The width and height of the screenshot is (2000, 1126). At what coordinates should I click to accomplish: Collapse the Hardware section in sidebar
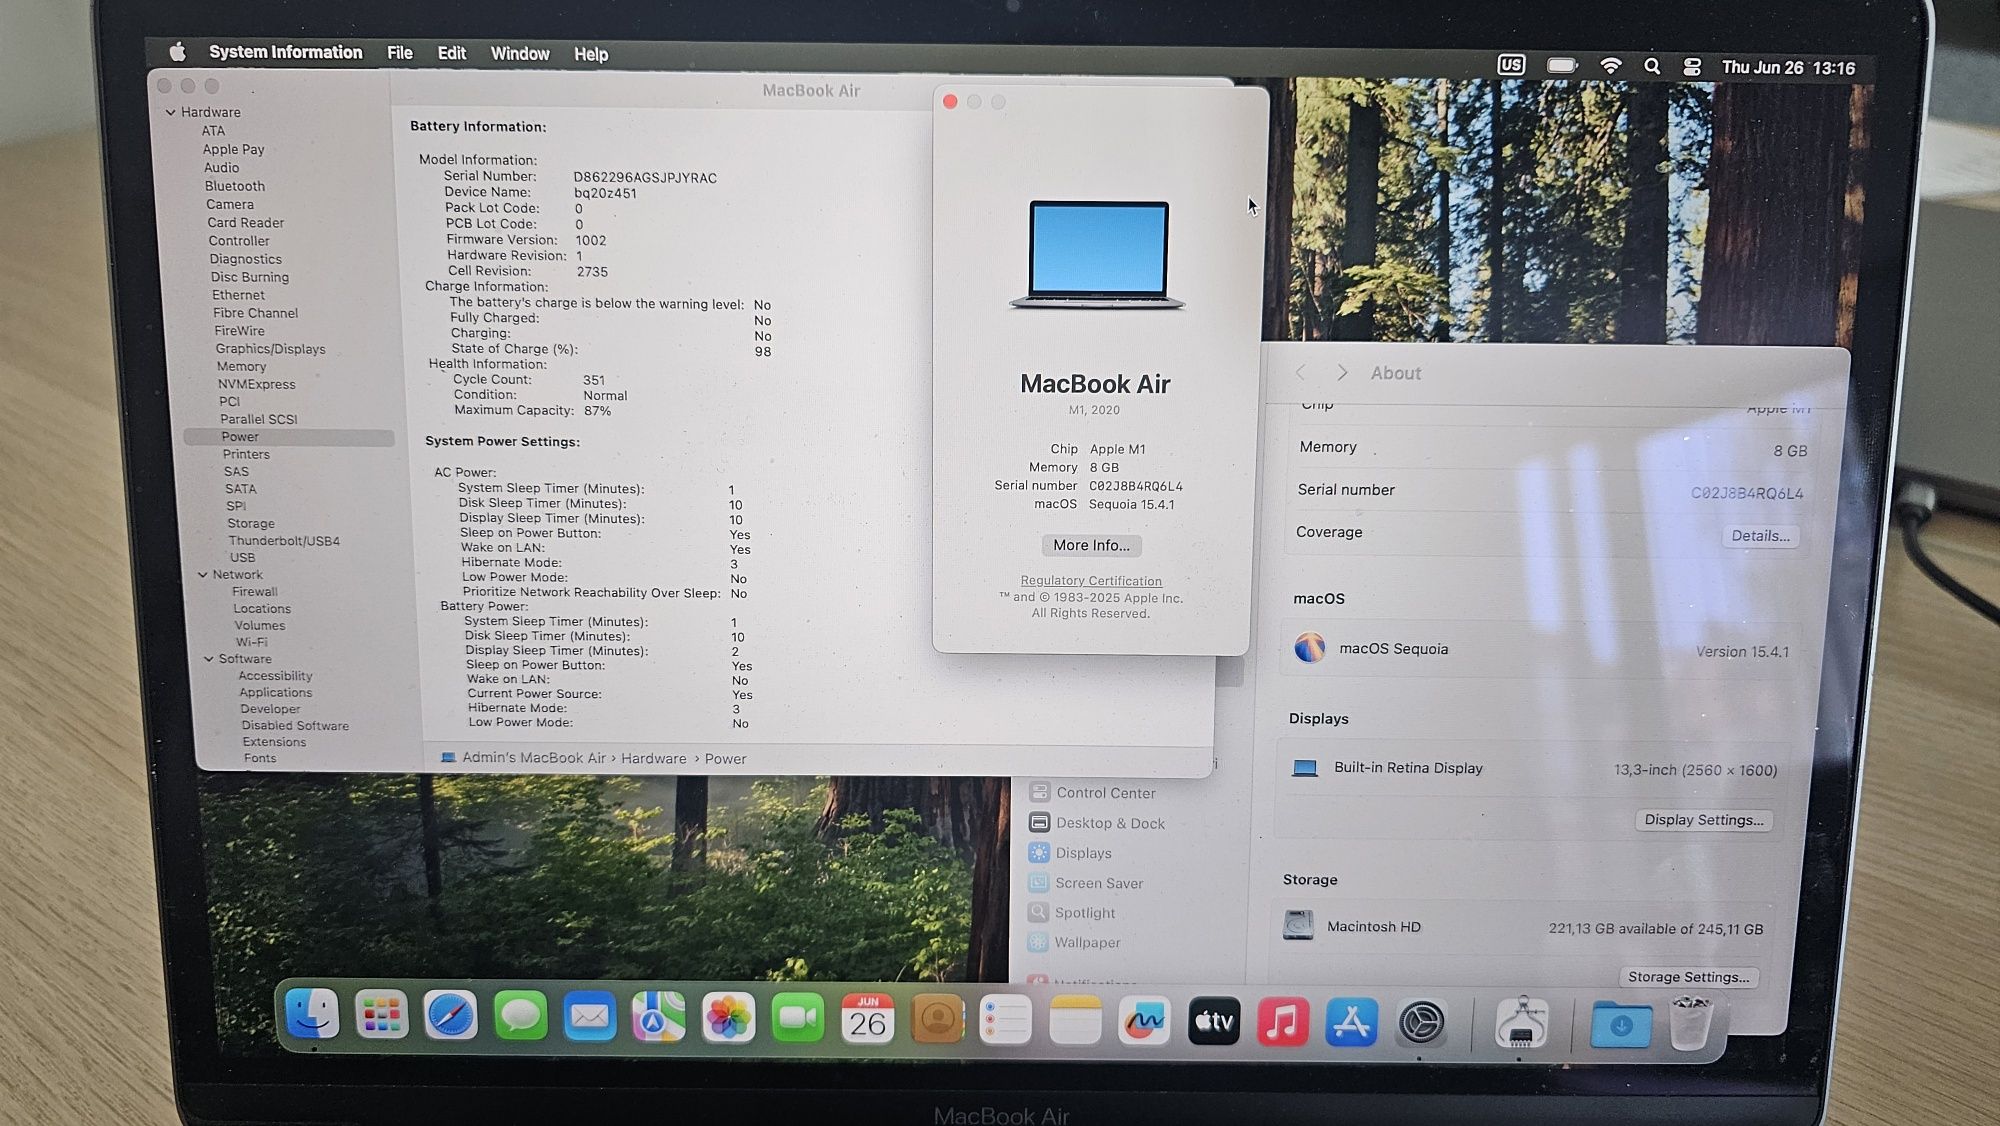(171, 112)
